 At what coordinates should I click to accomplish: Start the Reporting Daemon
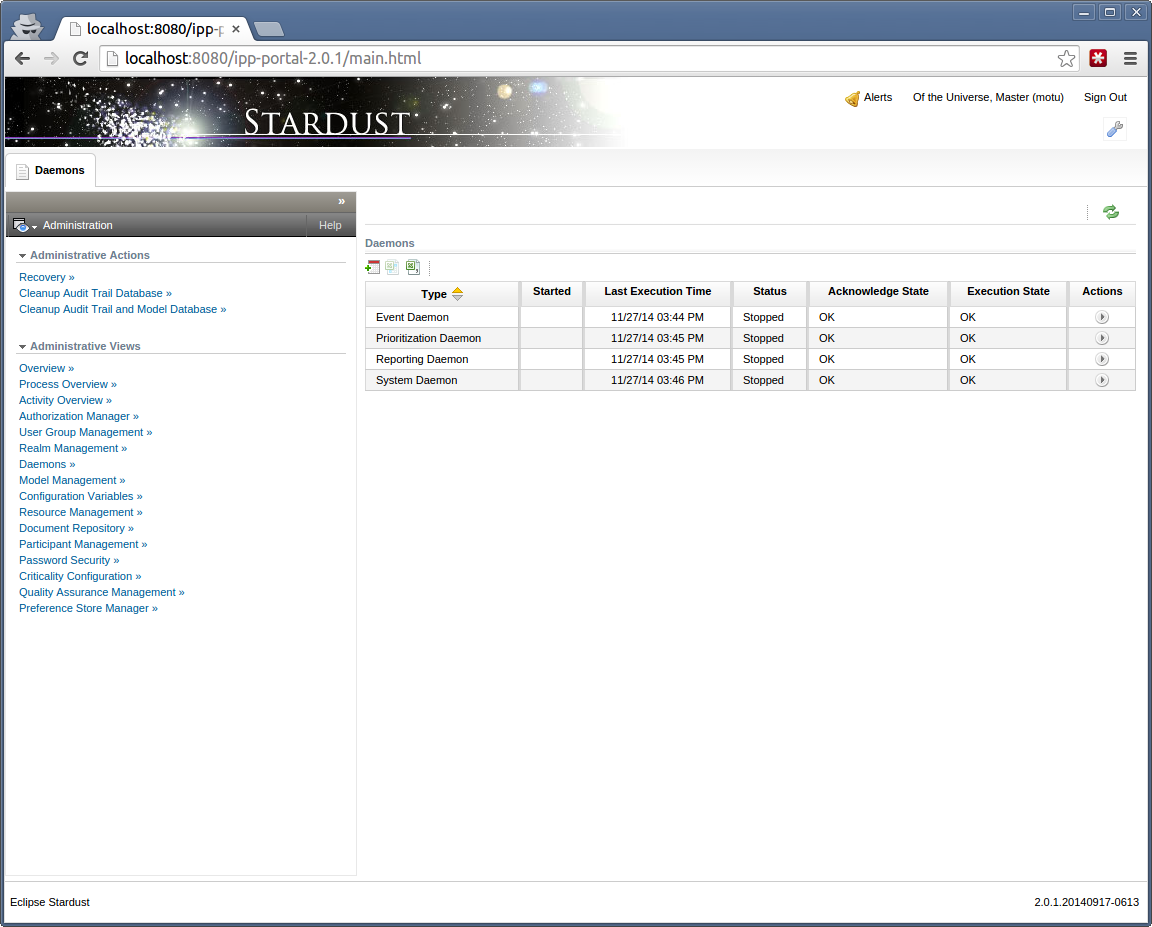(x=1101, y=359)
